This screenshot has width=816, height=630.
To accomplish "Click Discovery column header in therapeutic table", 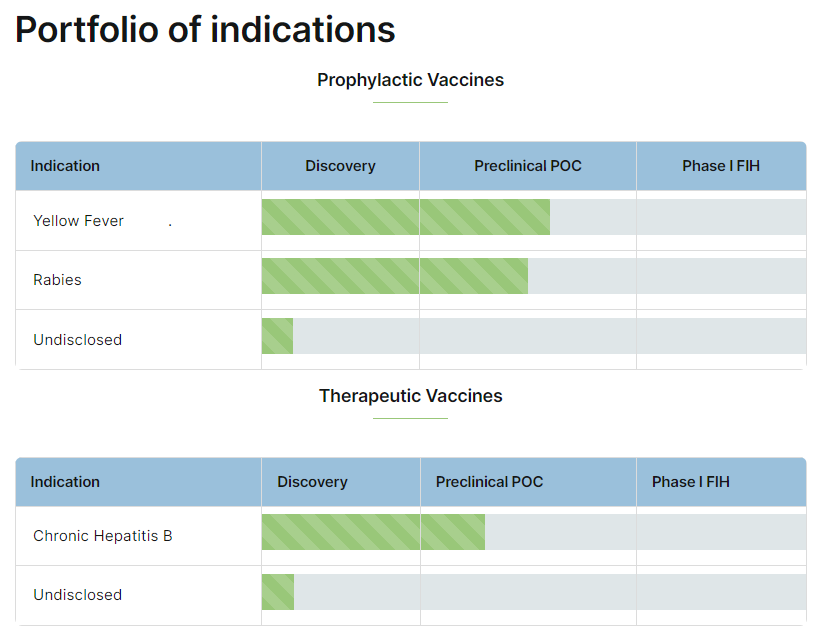I will (x=312, y=482).
